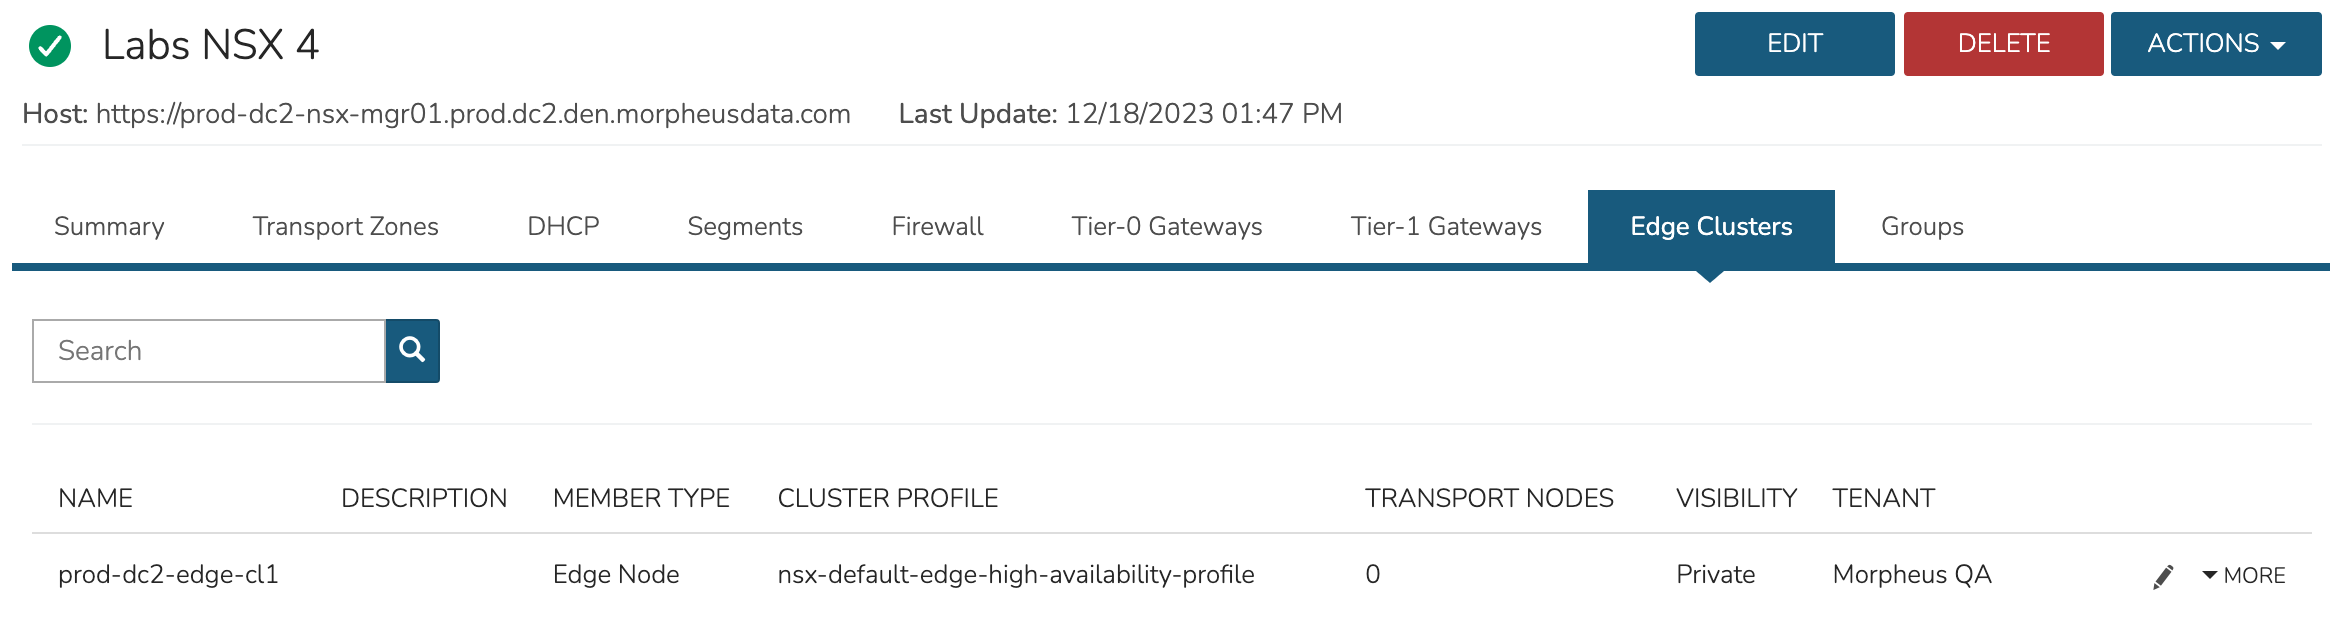Switch to the Tier-1 Gateways tab

point(1446,226)
